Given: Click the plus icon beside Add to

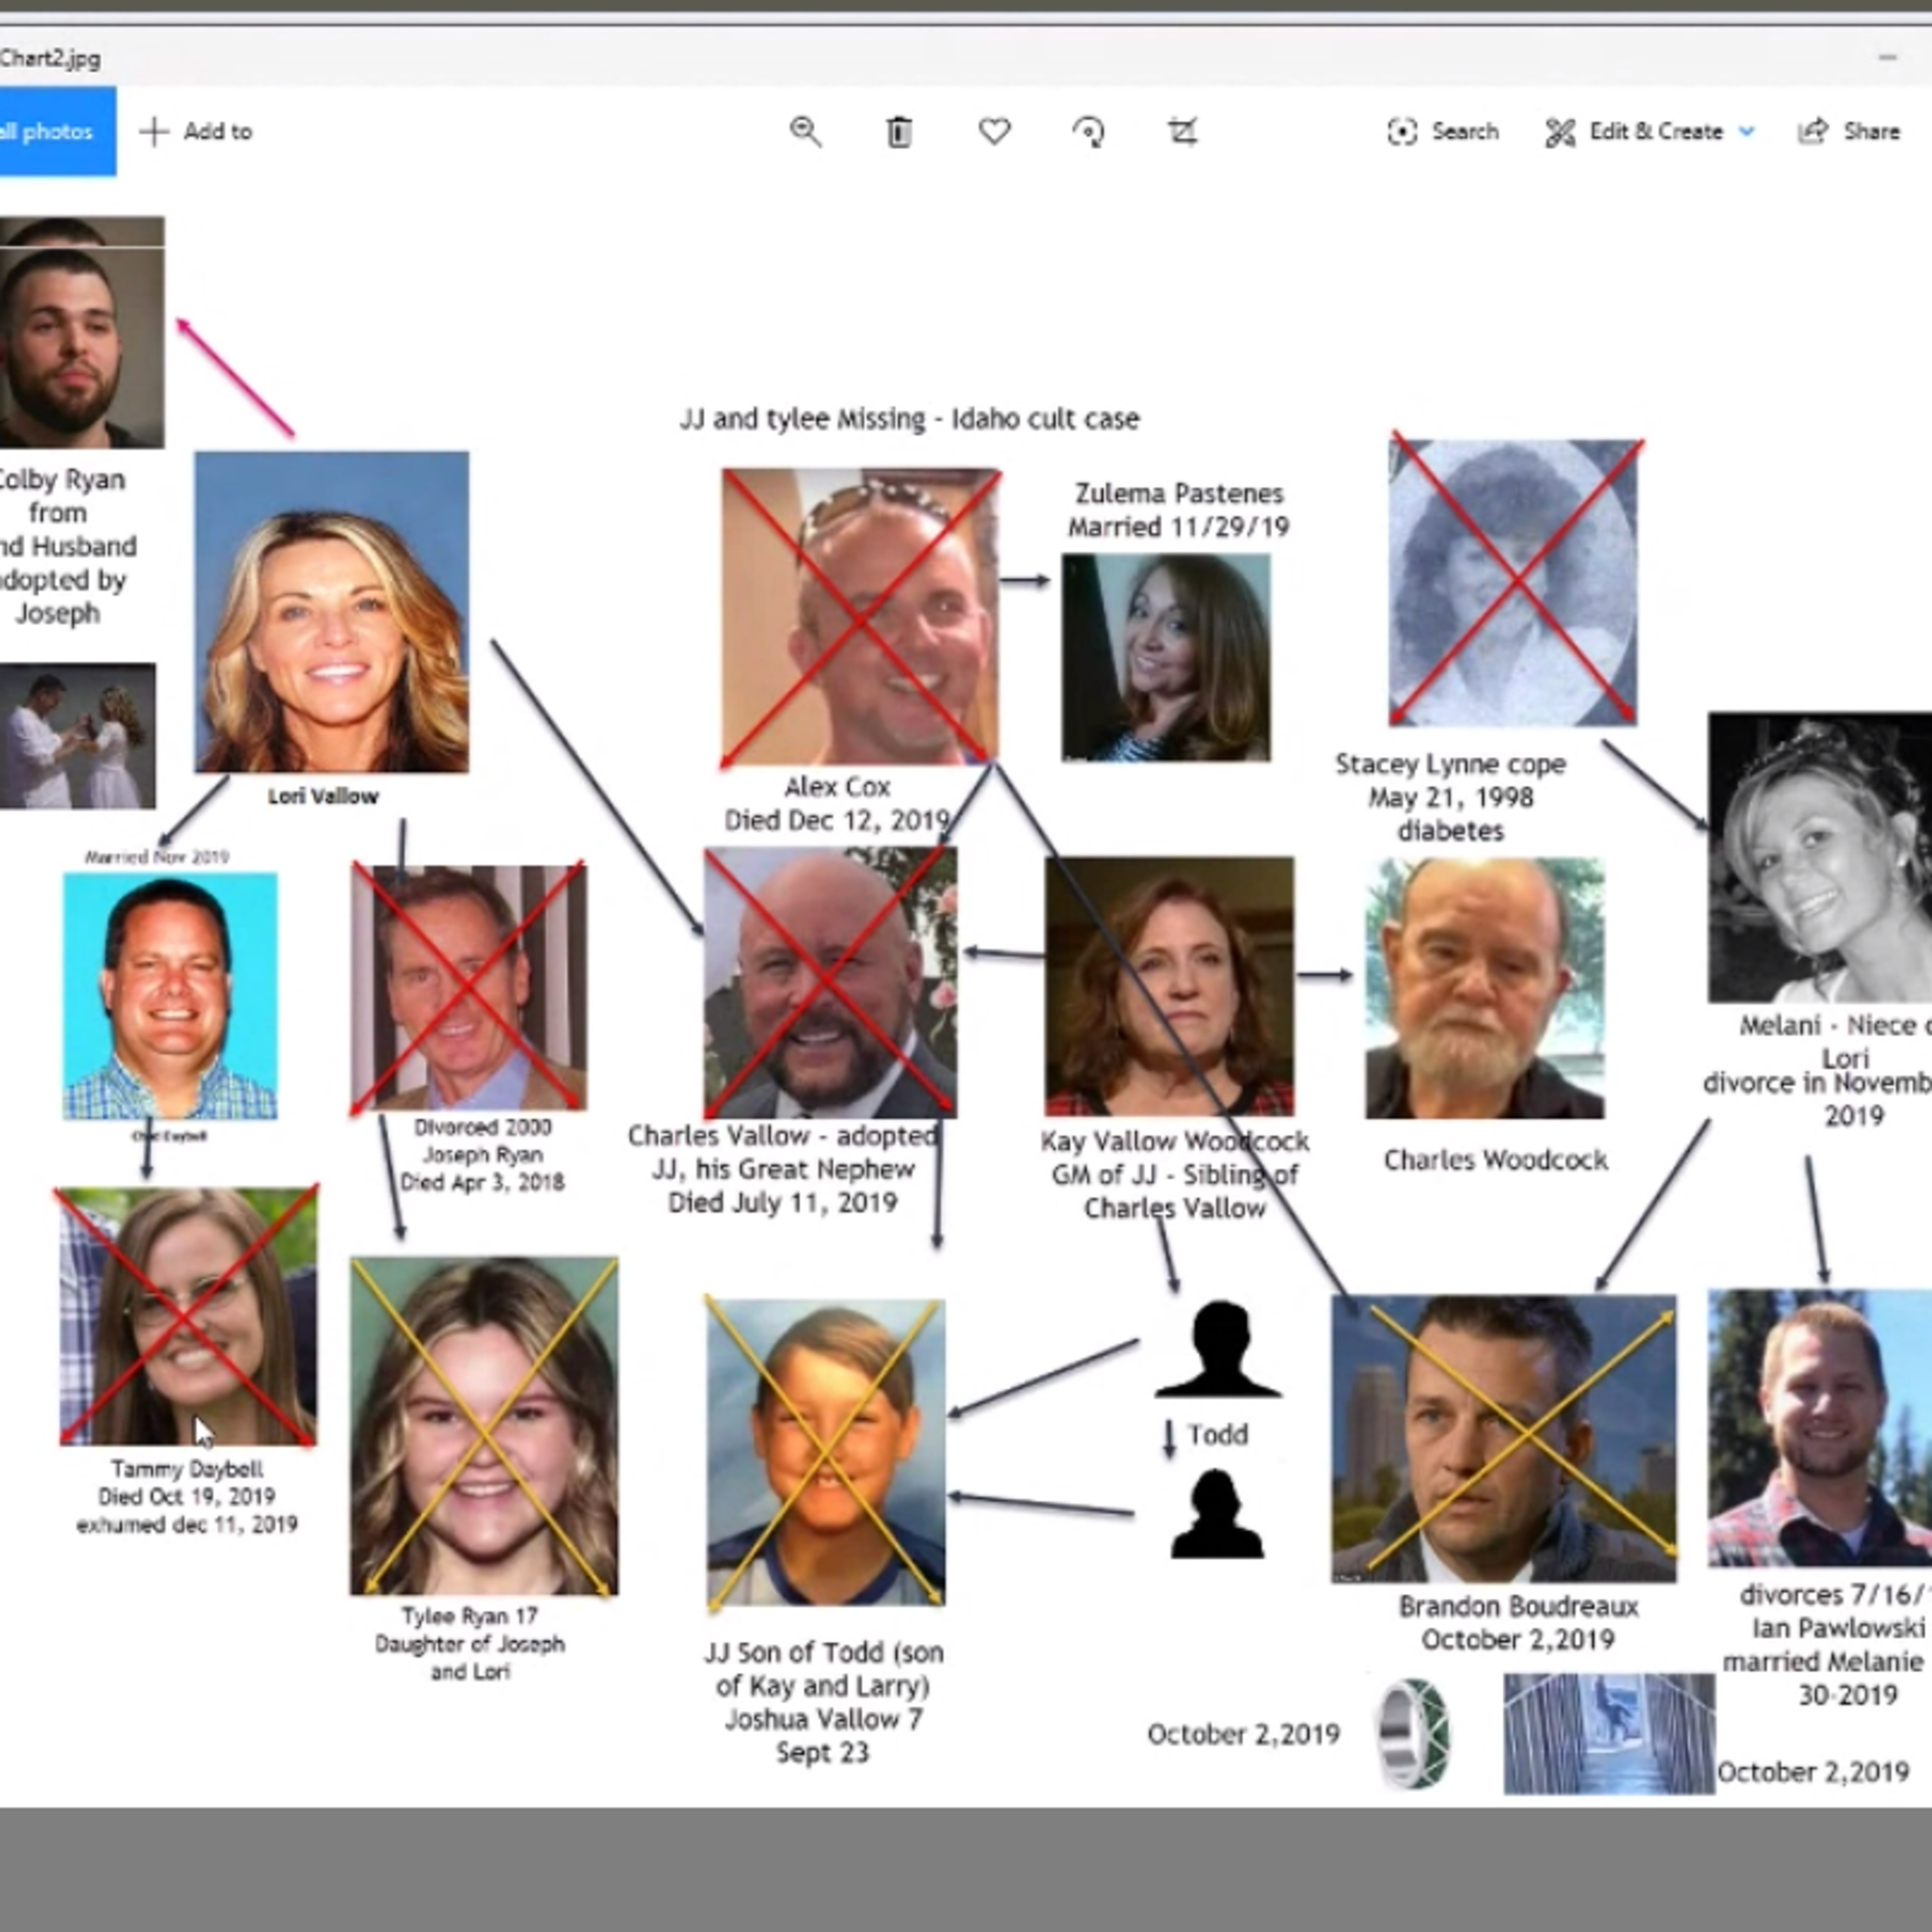Looking at the screenshot, I should pyautogui.click(x=154, y=131).
